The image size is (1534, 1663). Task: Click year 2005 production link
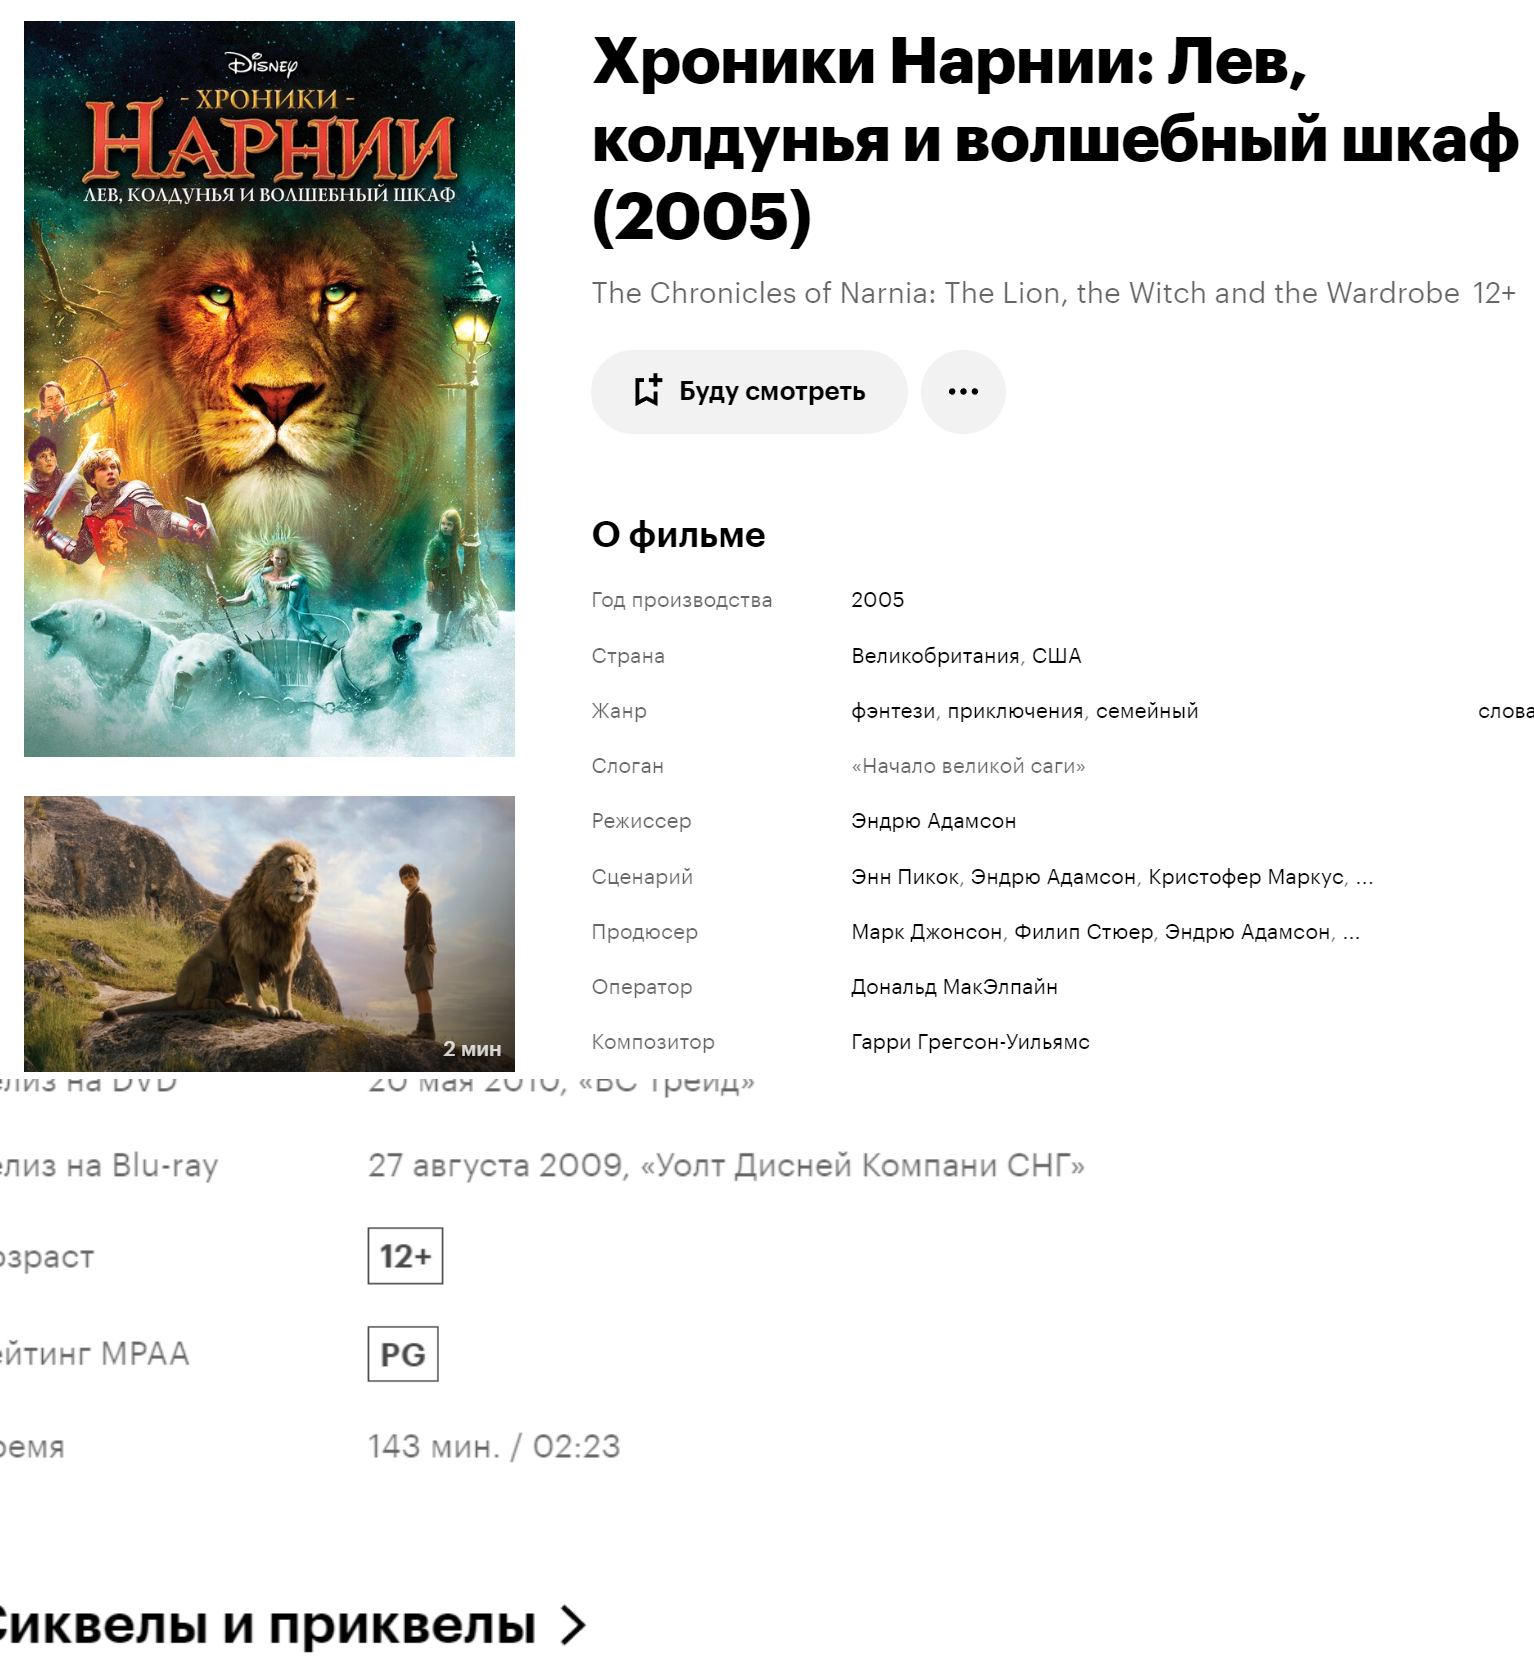pos(878,600)
